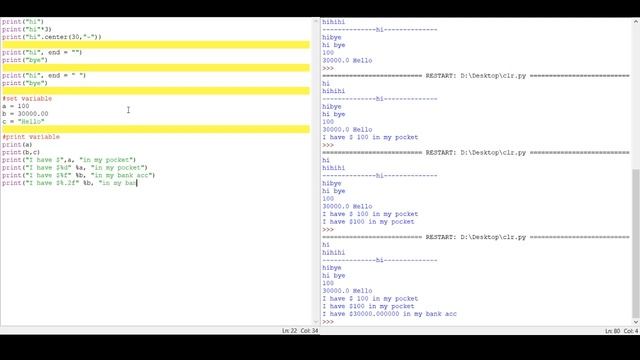Viewport: 640px width, 360px height.
Task: Click the #print variable comment
Action: (31, 137)
